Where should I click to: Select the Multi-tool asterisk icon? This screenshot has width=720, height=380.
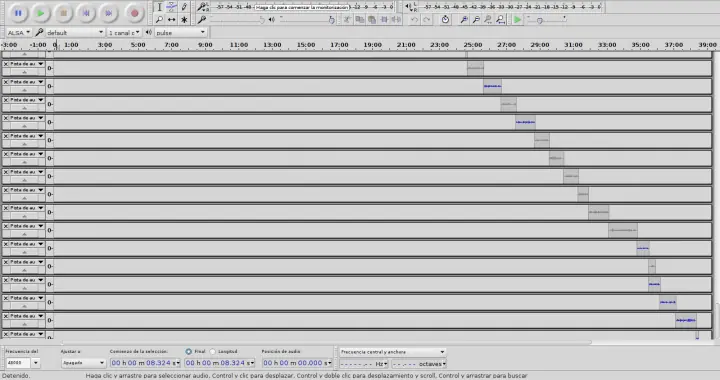pyautogui.click(x=184, y=19)
